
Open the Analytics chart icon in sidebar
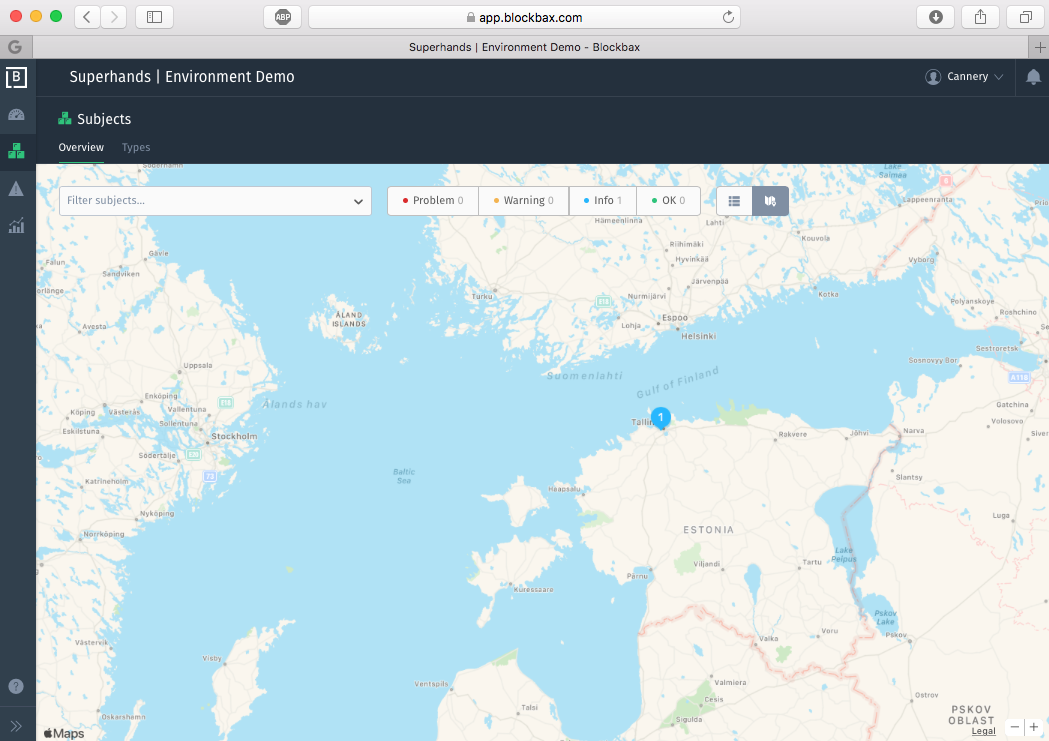16,225
